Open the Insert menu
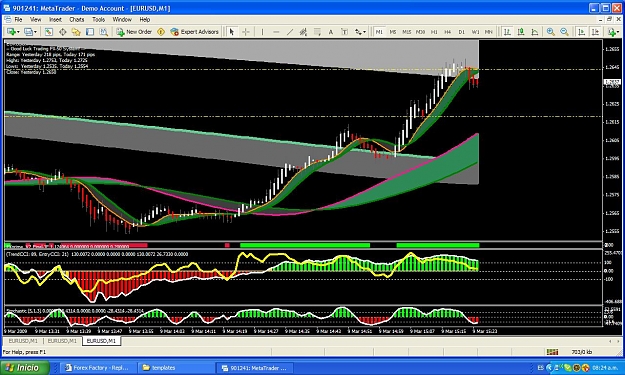The image size is (625, 375). click(x=55, y=20)
